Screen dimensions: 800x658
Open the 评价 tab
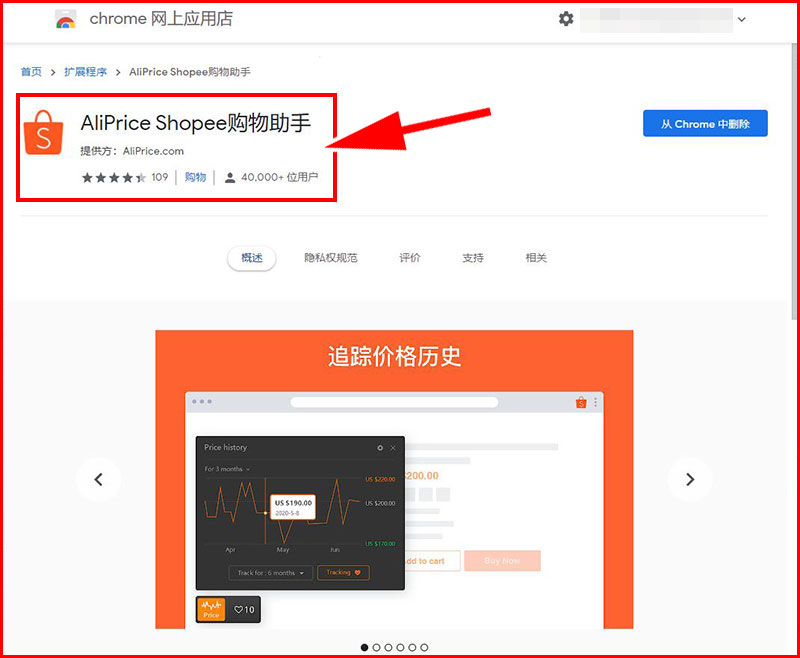409,258
